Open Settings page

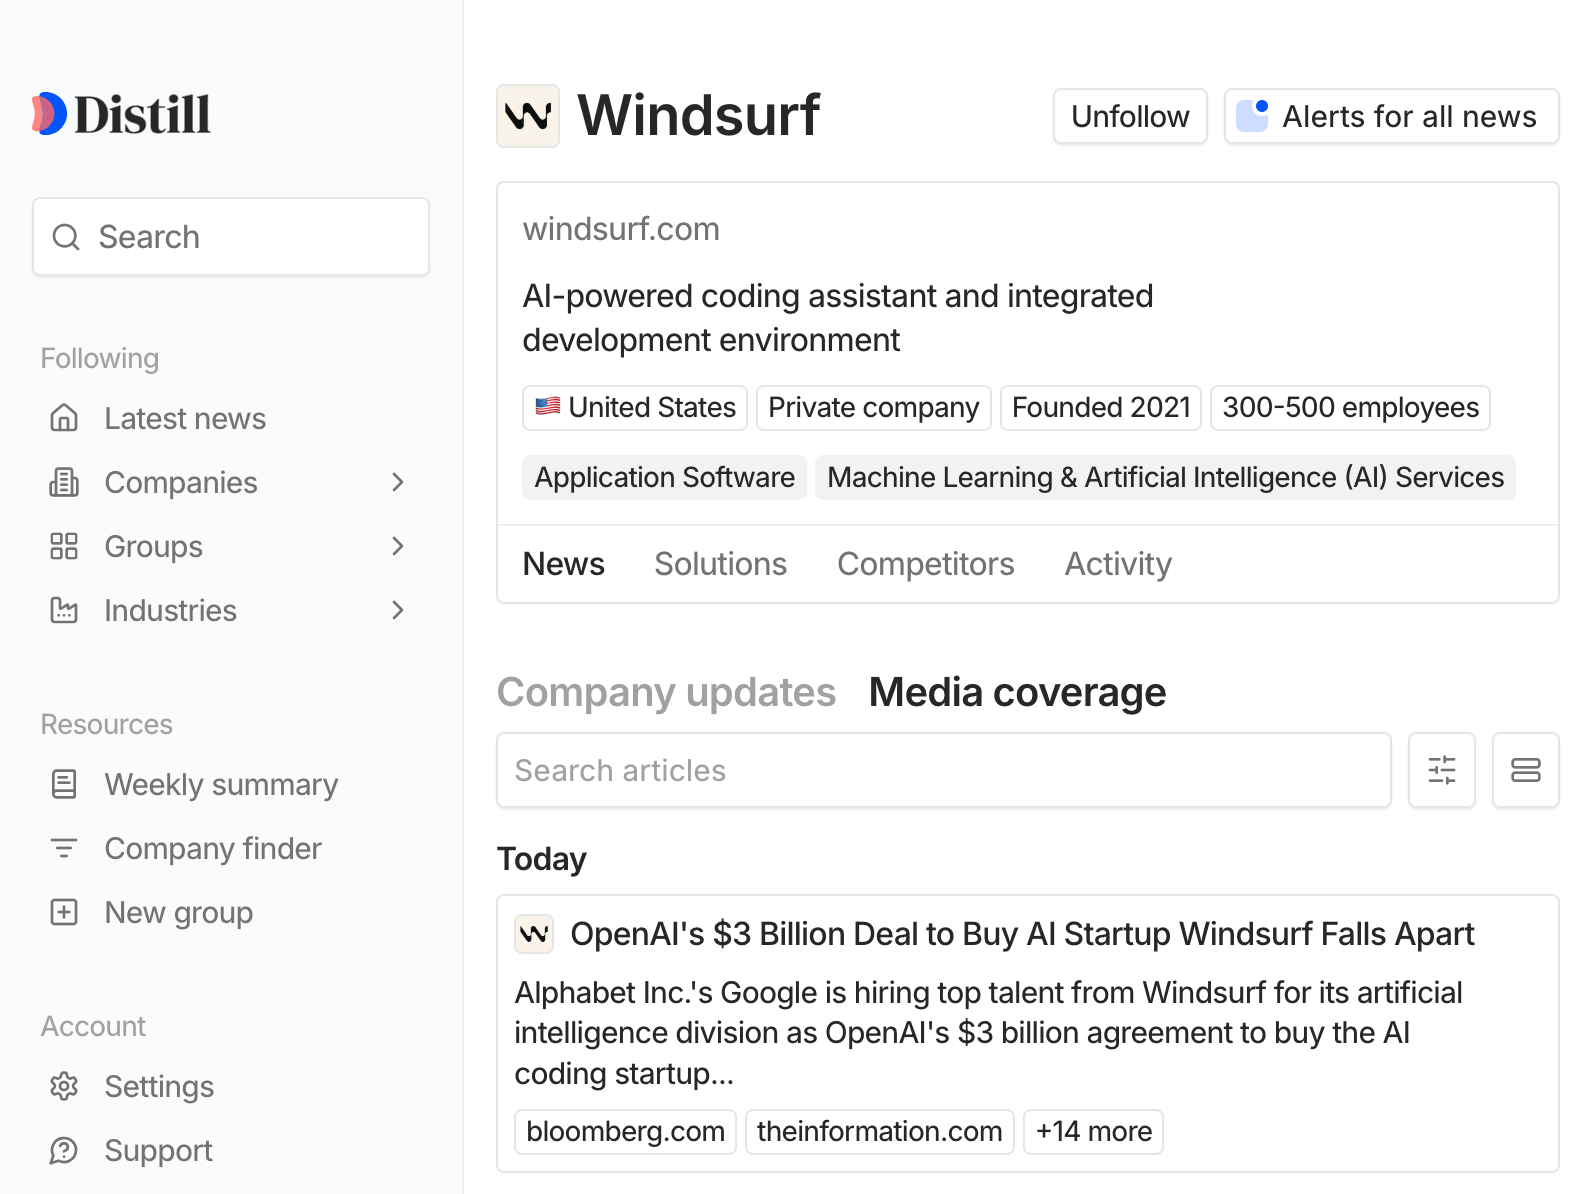(x=159, y=1086)
